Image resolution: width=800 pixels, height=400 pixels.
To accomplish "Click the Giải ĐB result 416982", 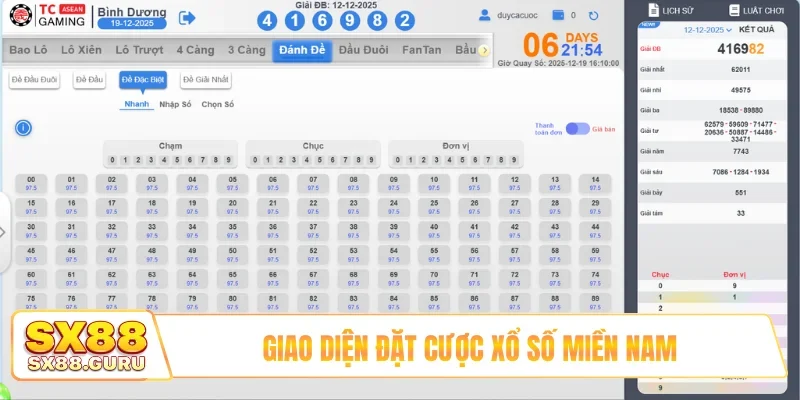I will (x=741, y=49).
